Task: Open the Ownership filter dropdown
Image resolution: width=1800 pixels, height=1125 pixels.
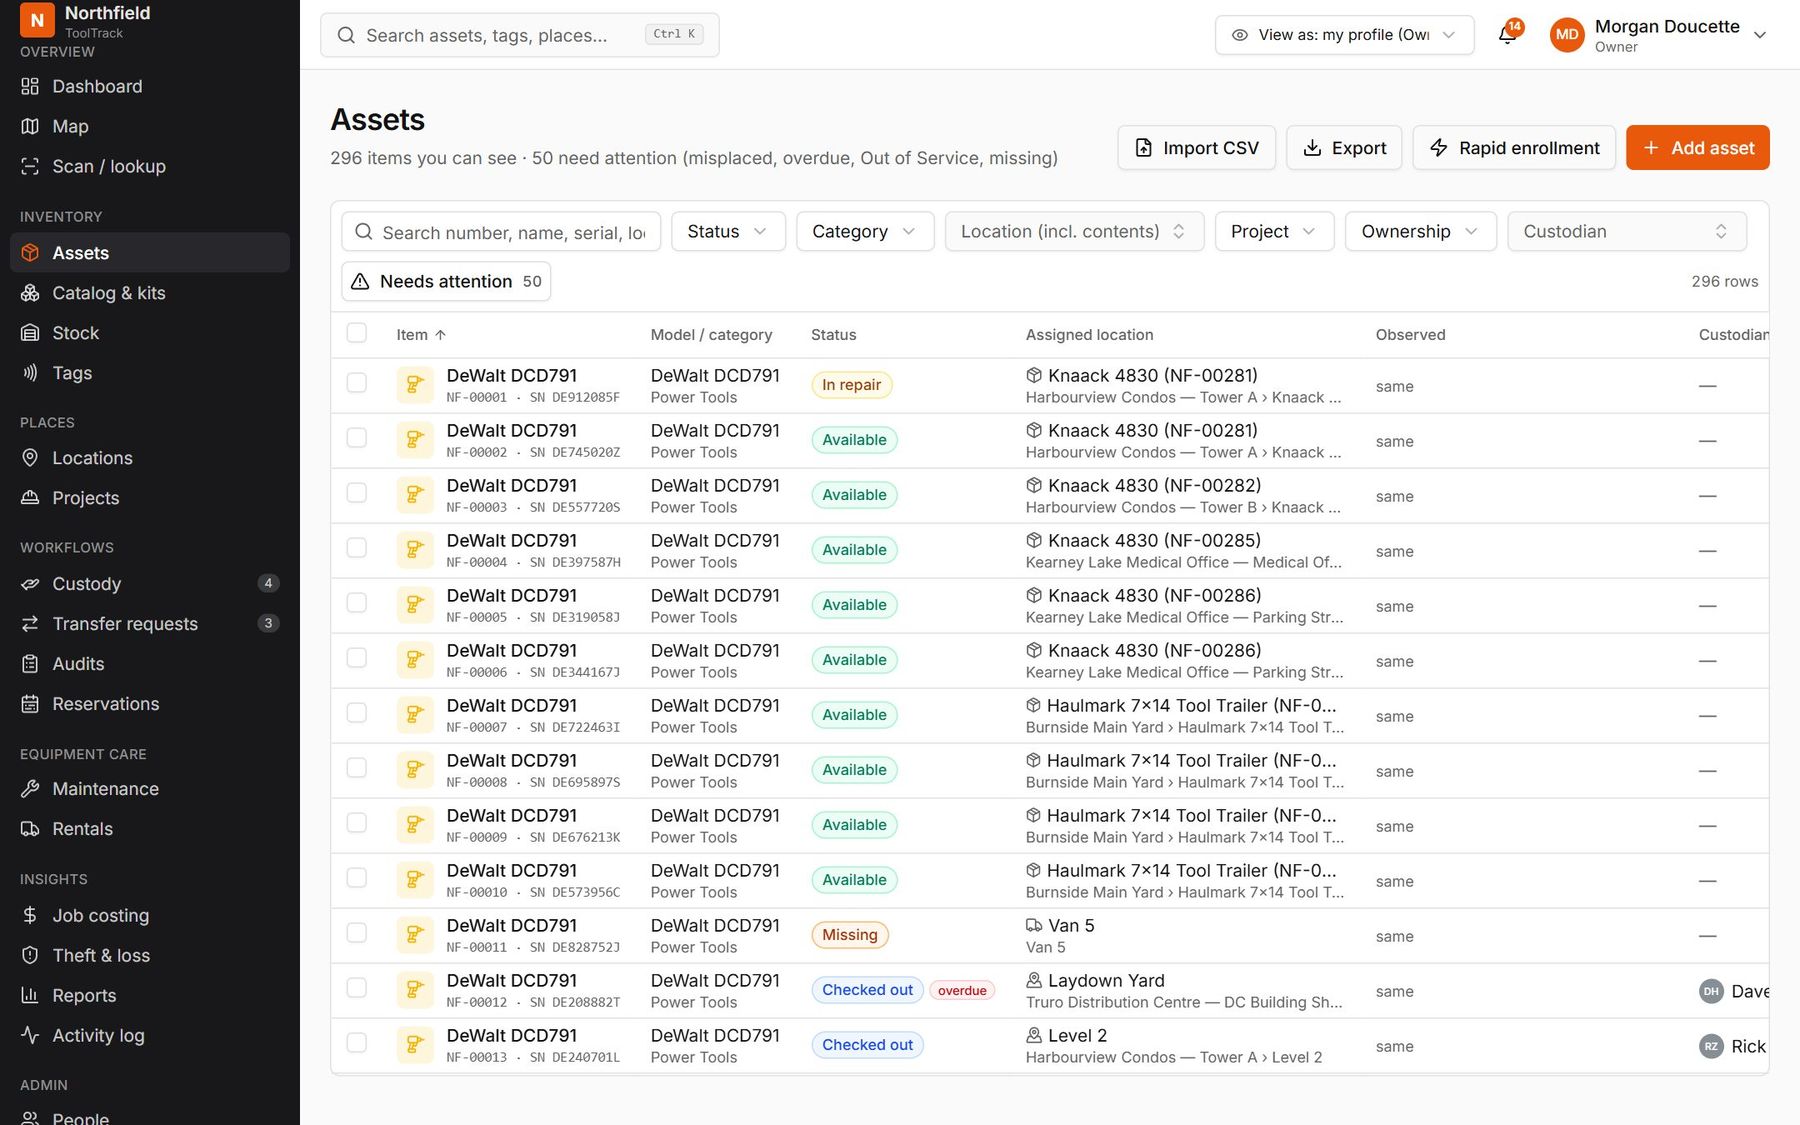Action: [1420, 231]
